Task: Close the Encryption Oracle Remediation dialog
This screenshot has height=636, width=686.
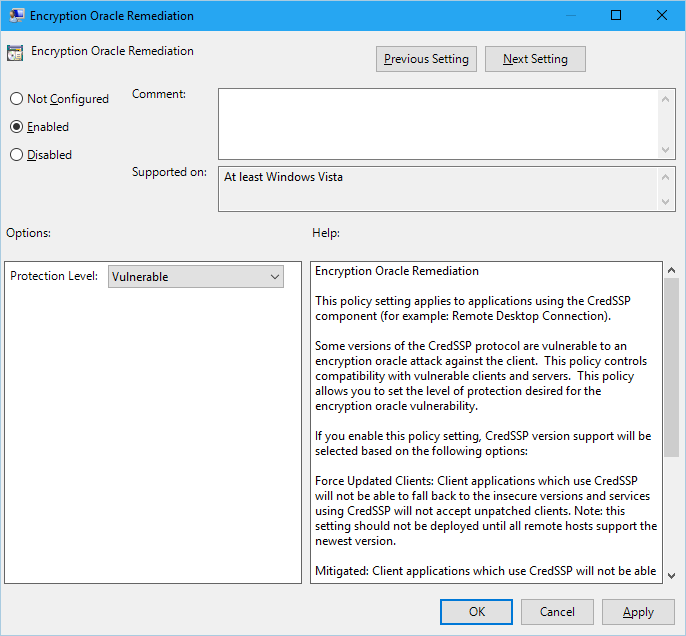Action: 662,15
